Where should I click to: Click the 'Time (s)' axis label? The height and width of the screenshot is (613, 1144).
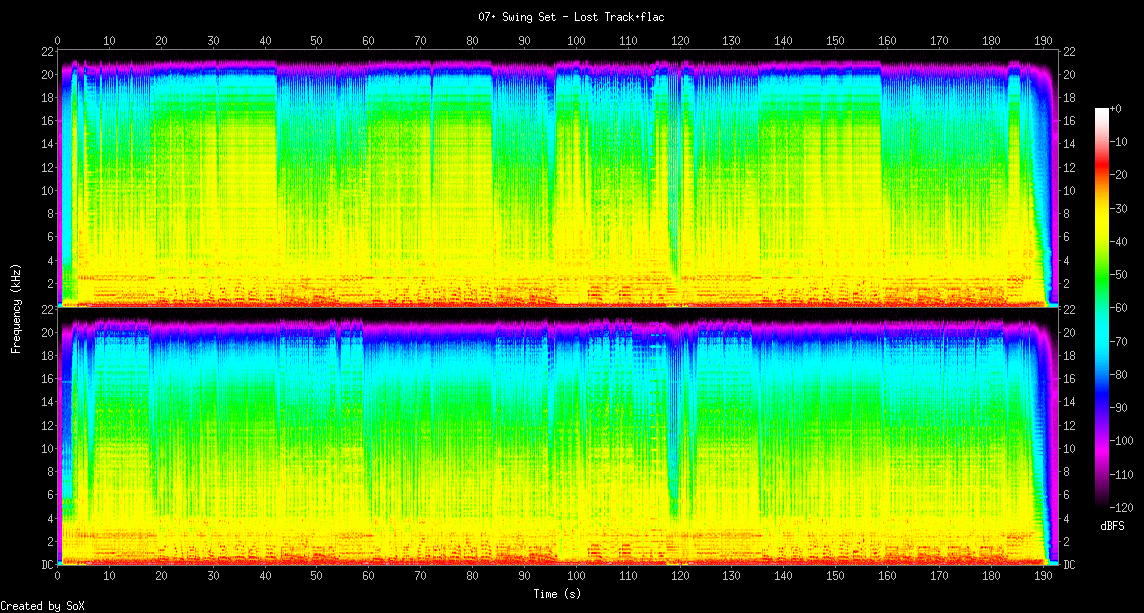pos(559,594)
